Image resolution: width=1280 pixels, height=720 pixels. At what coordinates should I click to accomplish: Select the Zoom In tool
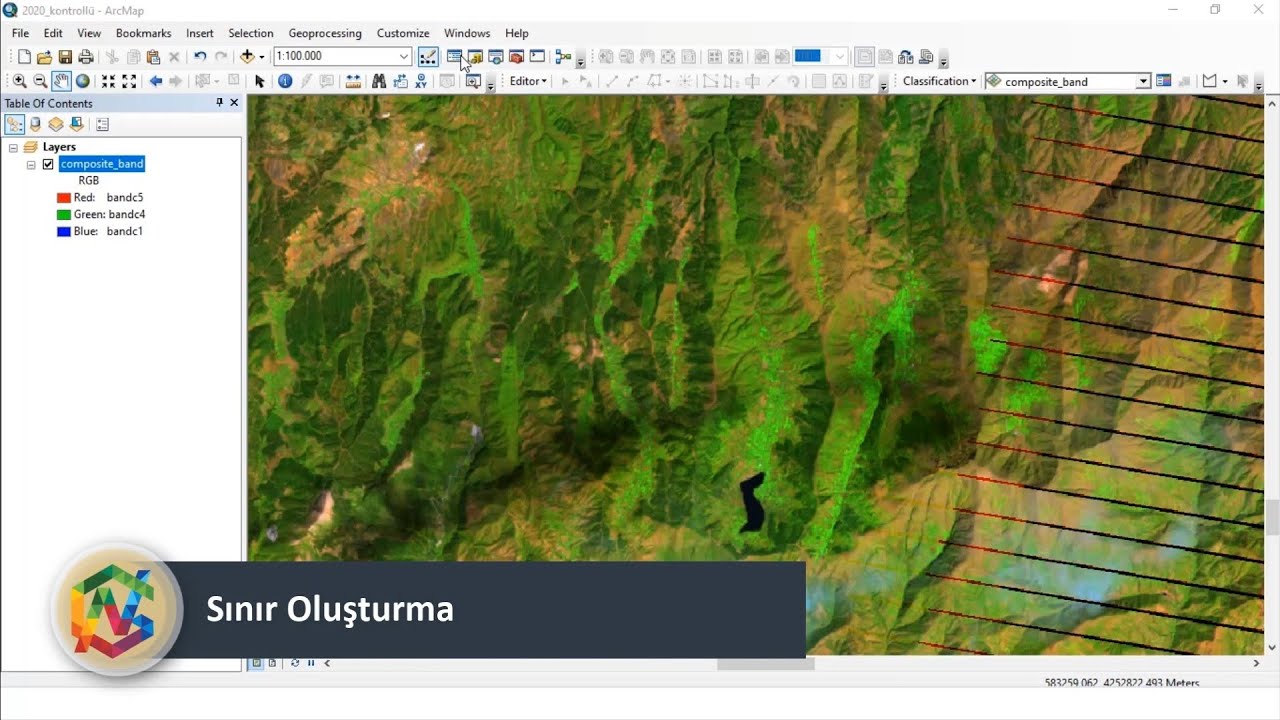20,81
